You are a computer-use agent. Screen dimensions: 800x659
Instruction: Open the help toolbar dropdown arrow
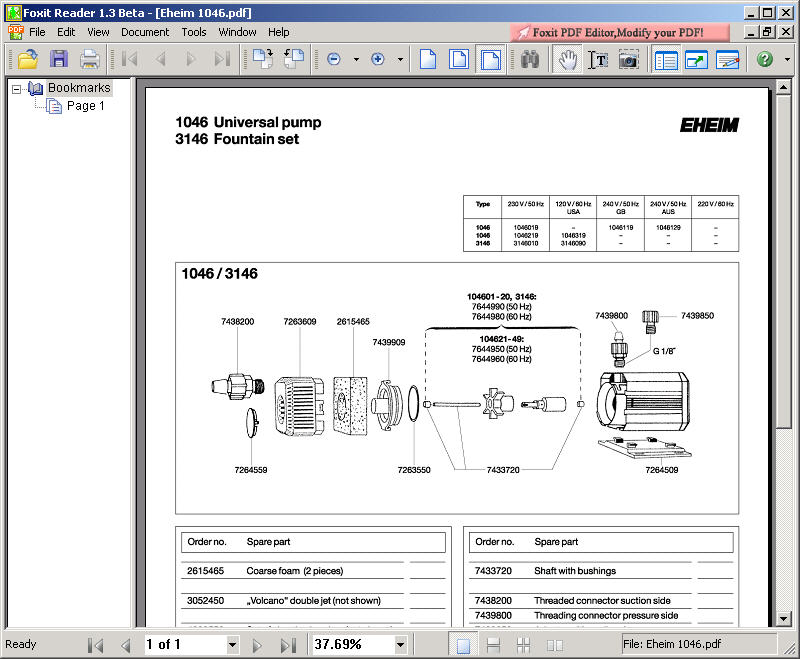(x=788, y=59)
